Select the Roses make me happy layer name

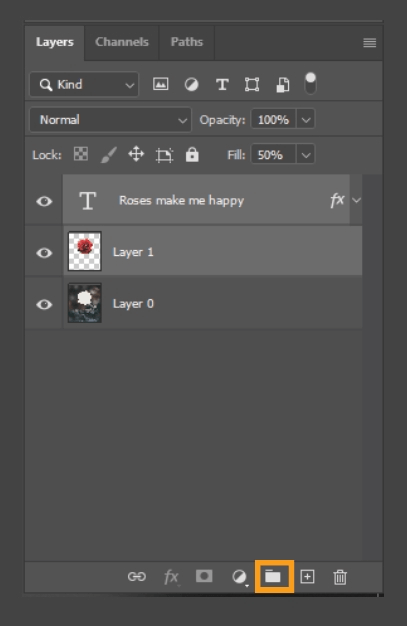tap(181, 200)
